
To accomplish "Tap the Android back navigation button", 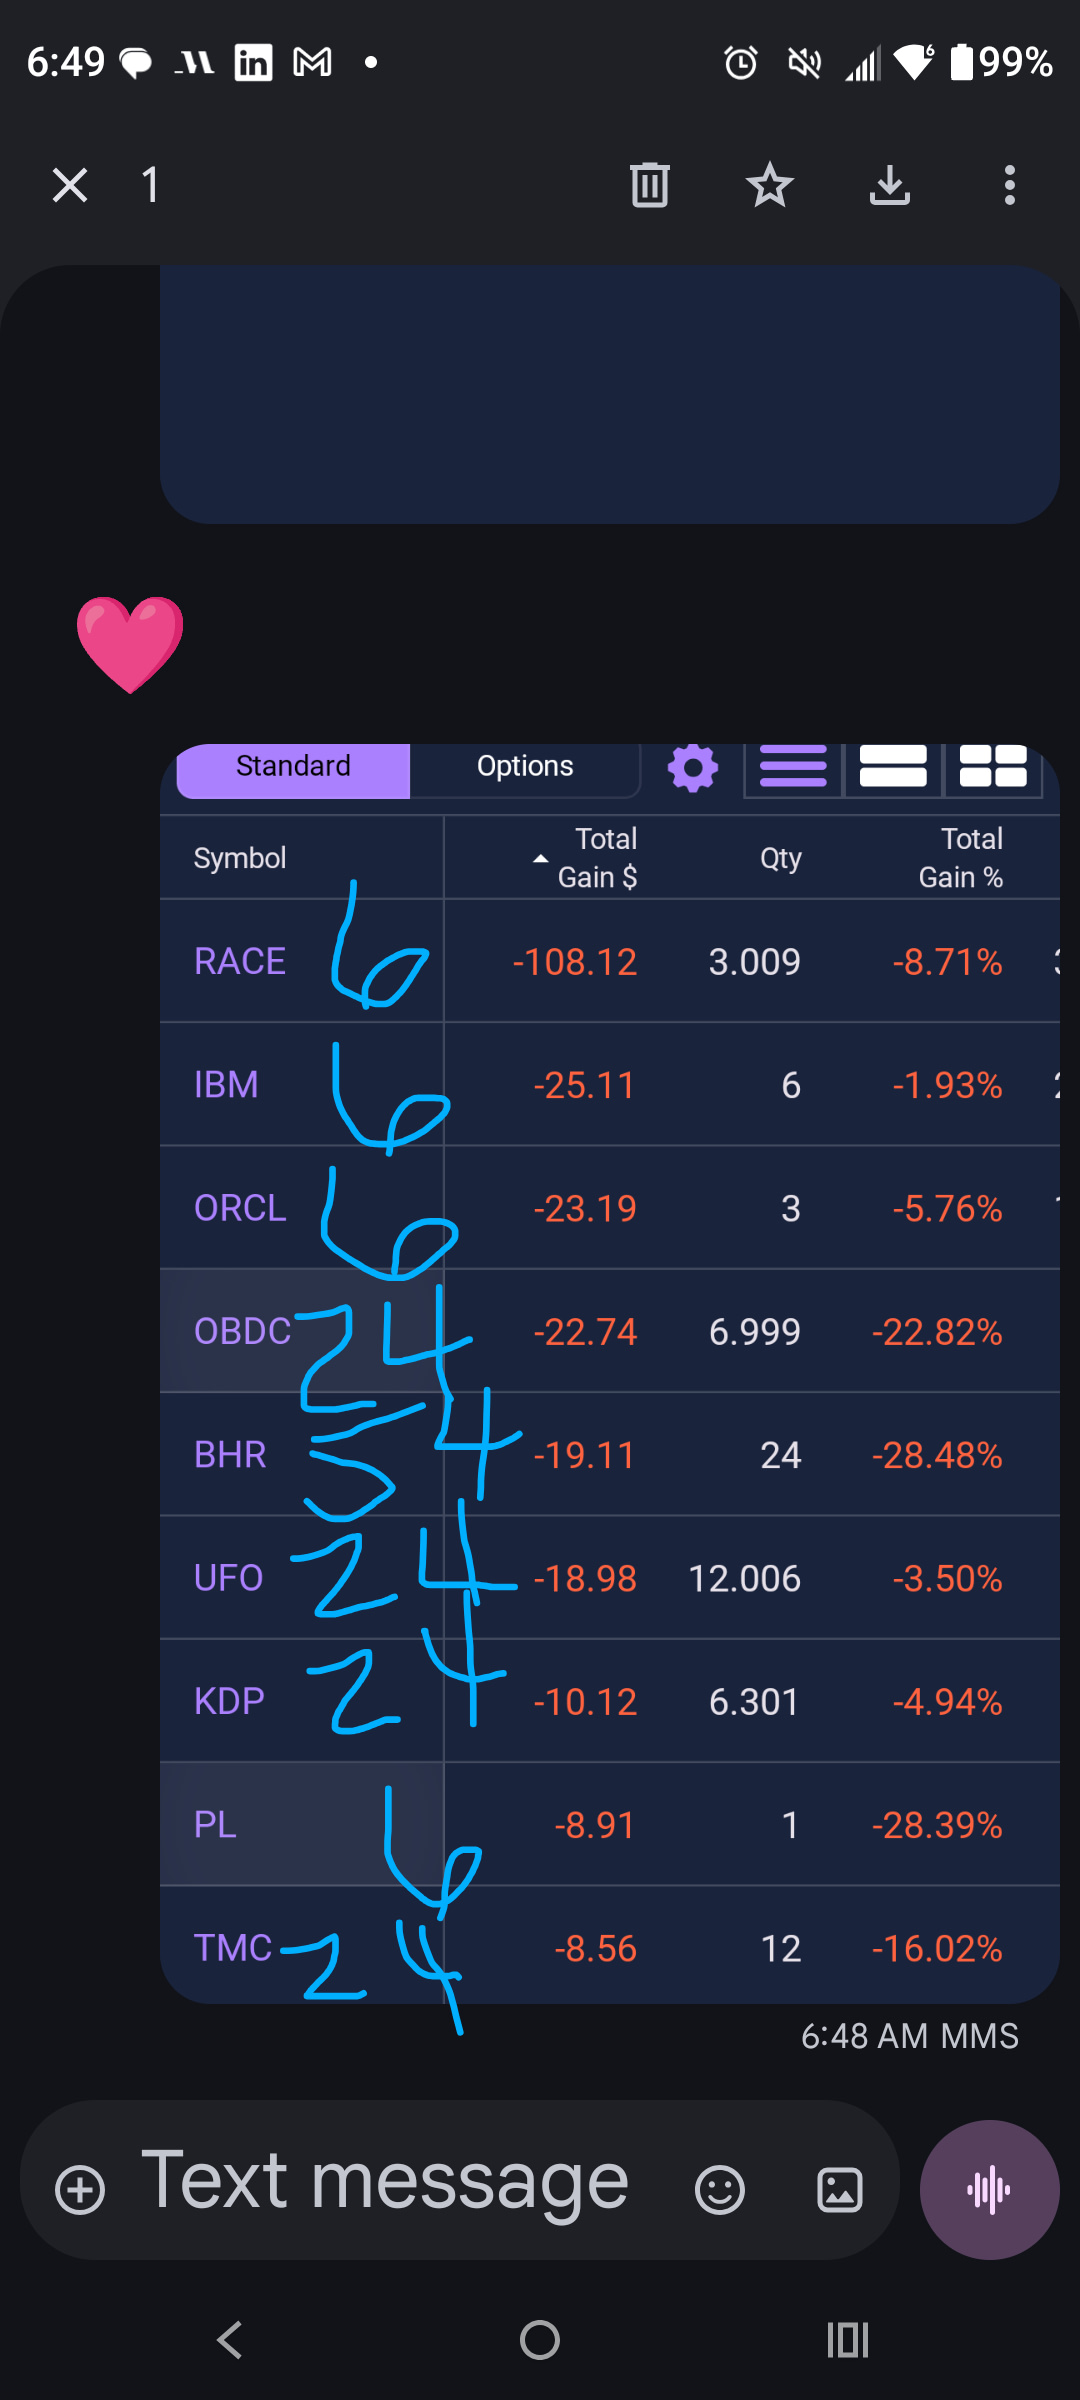I will point(230,2340).
